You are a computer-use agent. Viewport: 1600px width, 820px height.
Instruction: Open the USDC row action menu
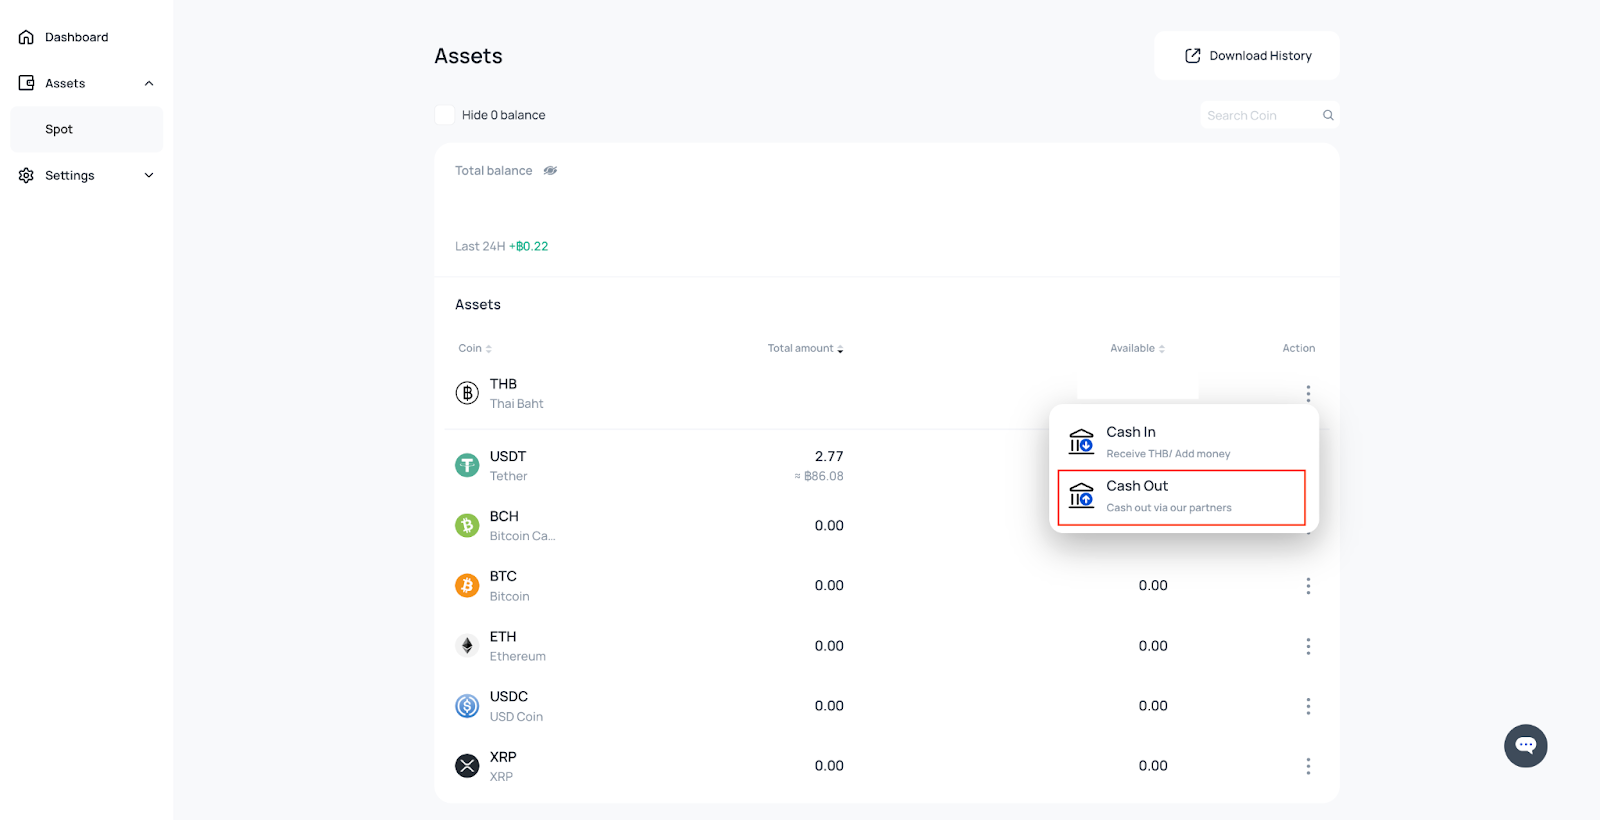point(1307,706)
